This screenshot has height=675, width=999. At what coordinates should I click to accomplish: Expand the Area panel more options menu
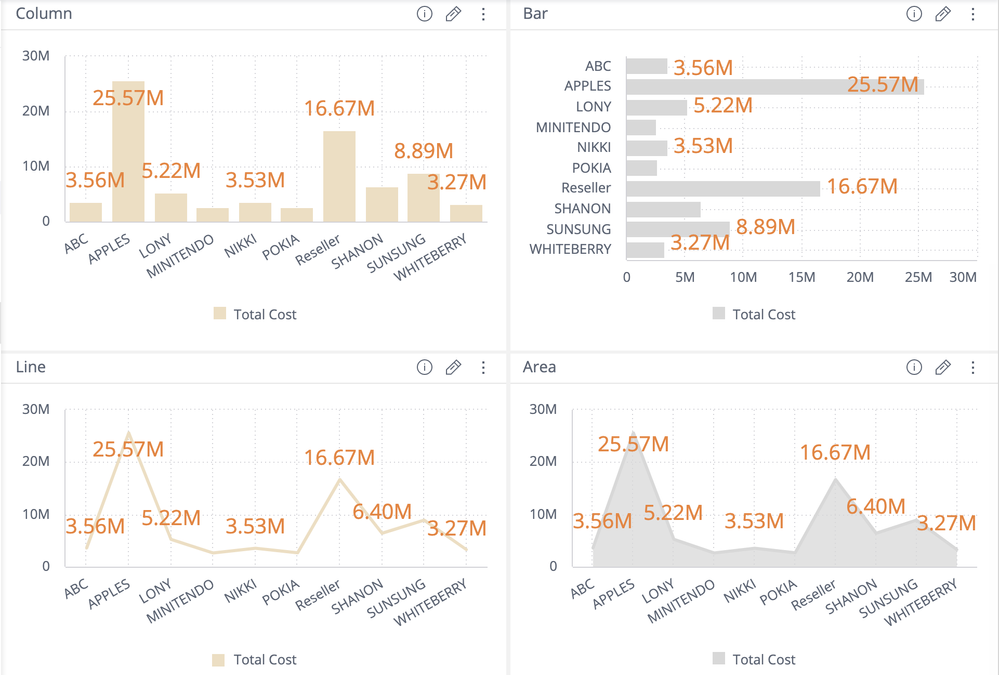point(972,367)
